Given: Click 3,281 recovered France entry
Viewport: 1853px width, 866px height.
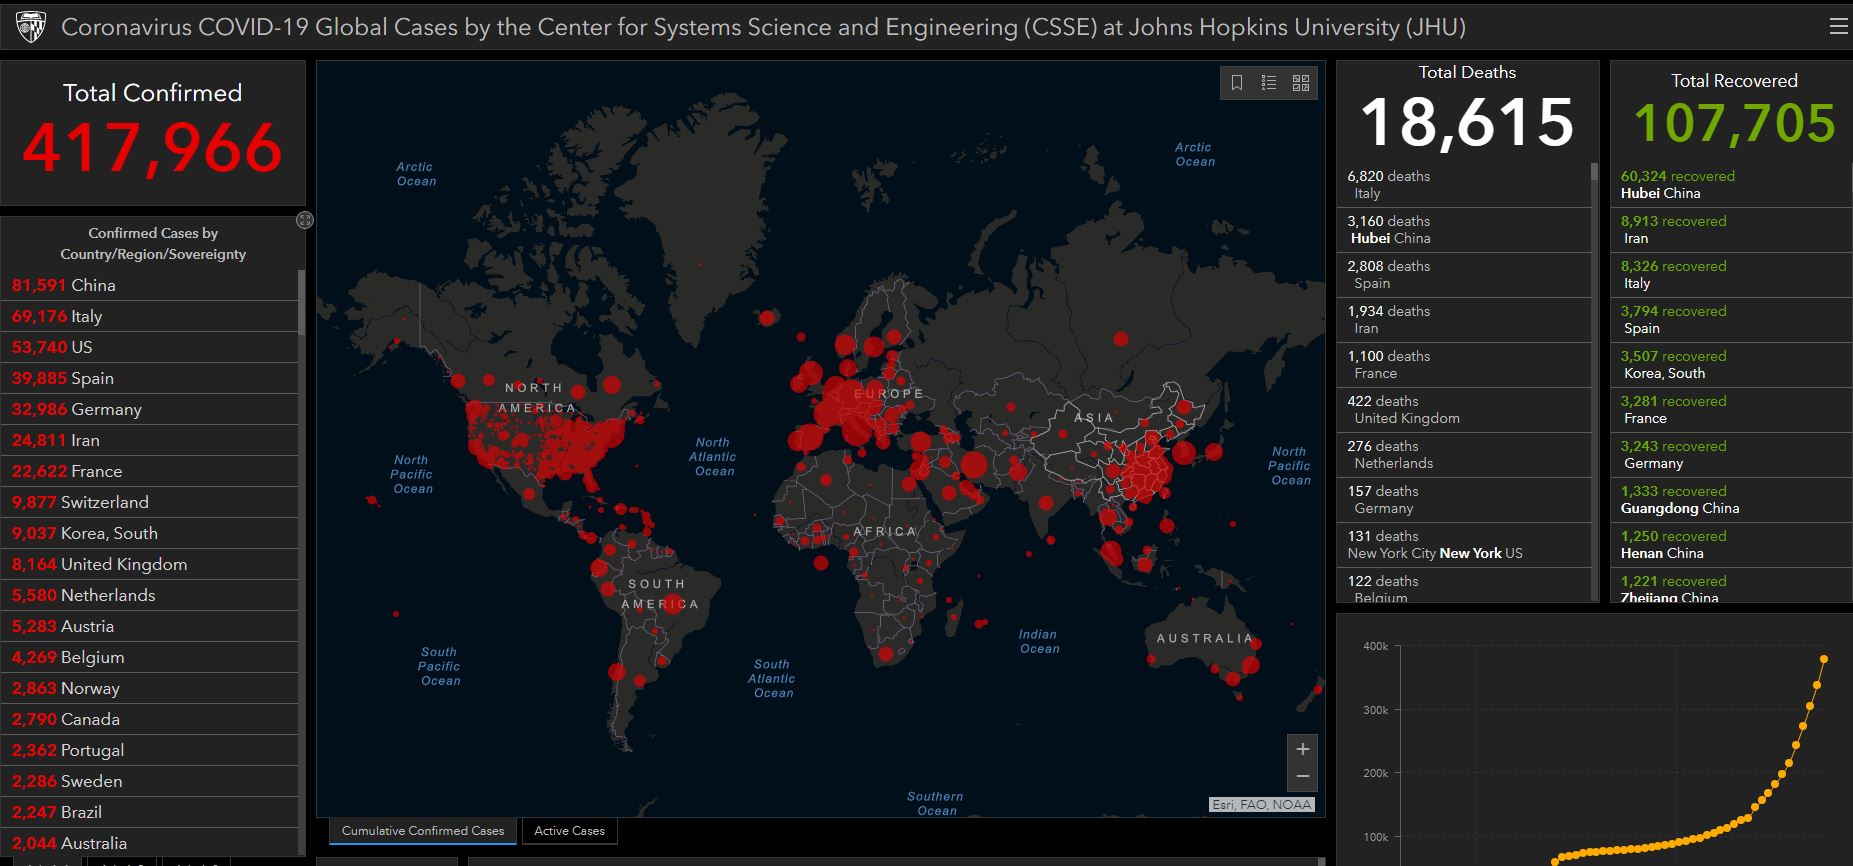Looking at the screenshot, I should point(1731,410).
